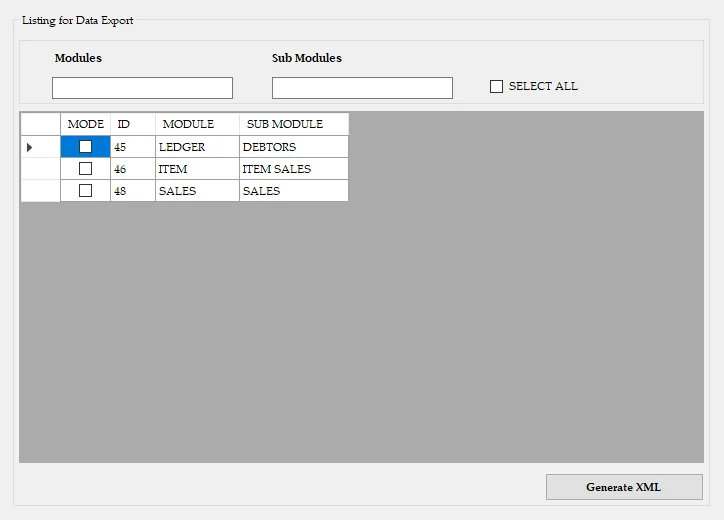
Task: Select row header of ID 48 row
Action: (40, 191)
